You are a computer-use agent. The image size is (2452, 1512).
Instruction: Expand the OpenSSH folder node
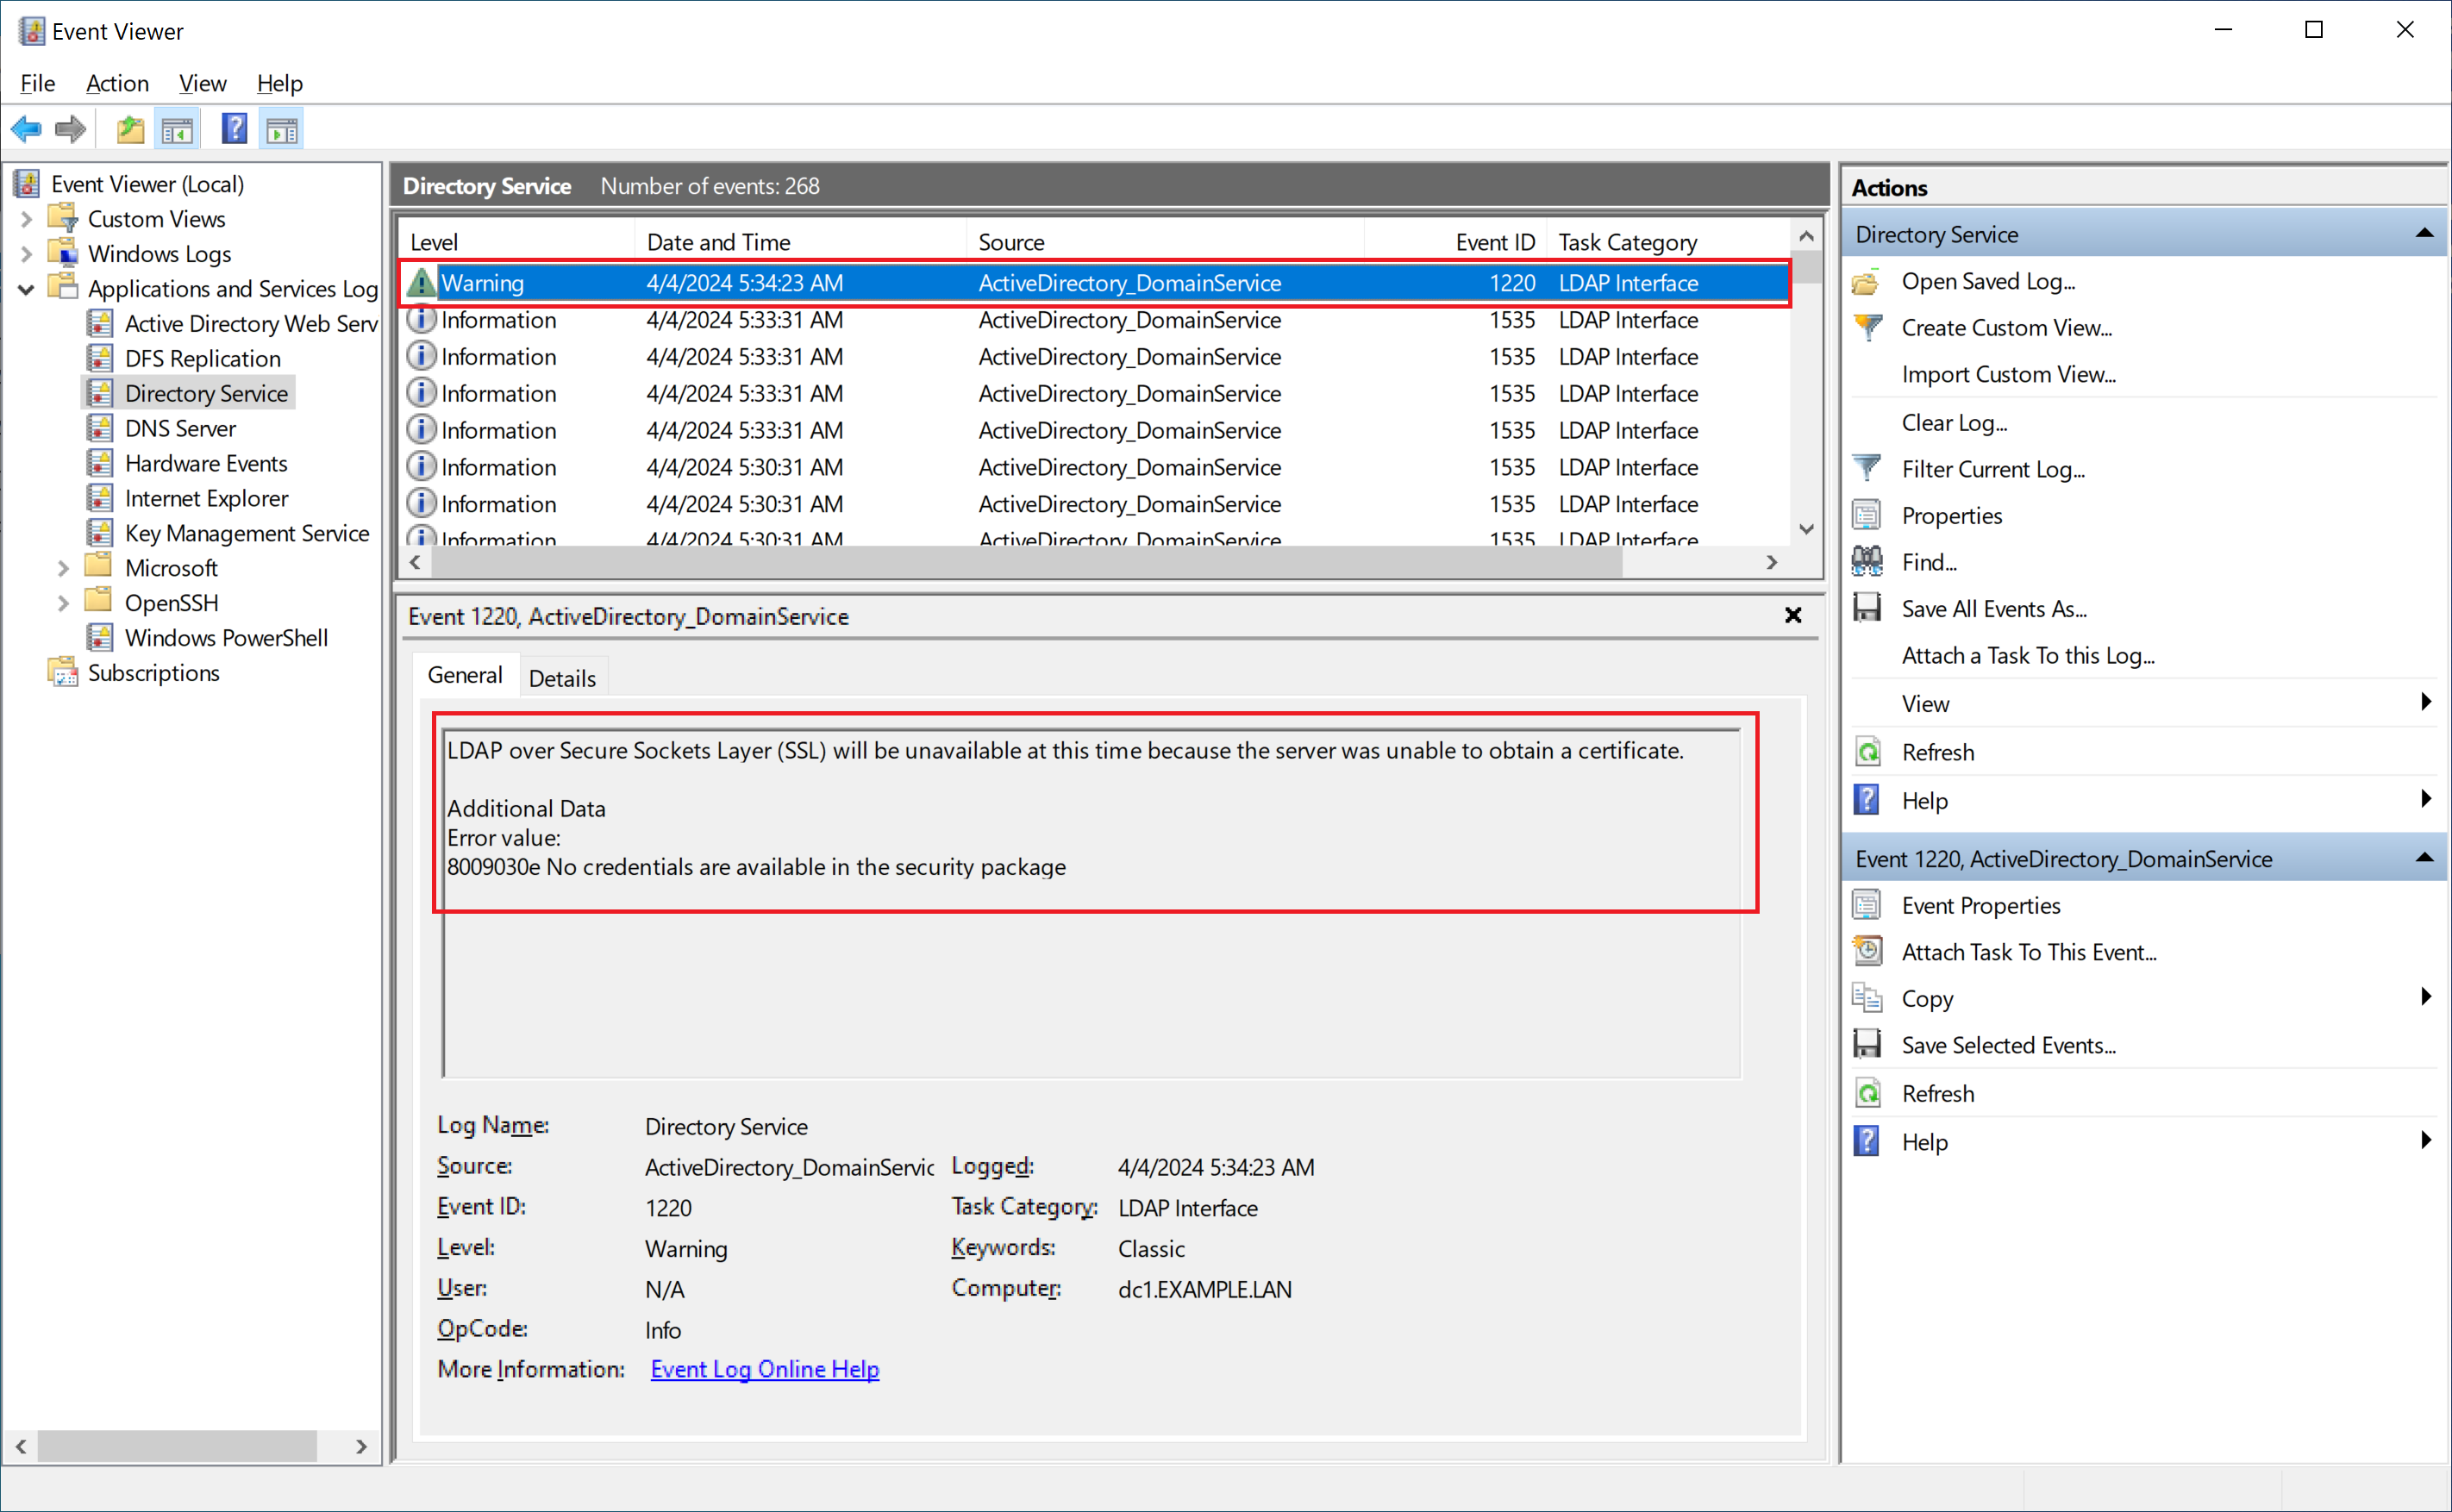pyautogui.click(x=63, y=603)
